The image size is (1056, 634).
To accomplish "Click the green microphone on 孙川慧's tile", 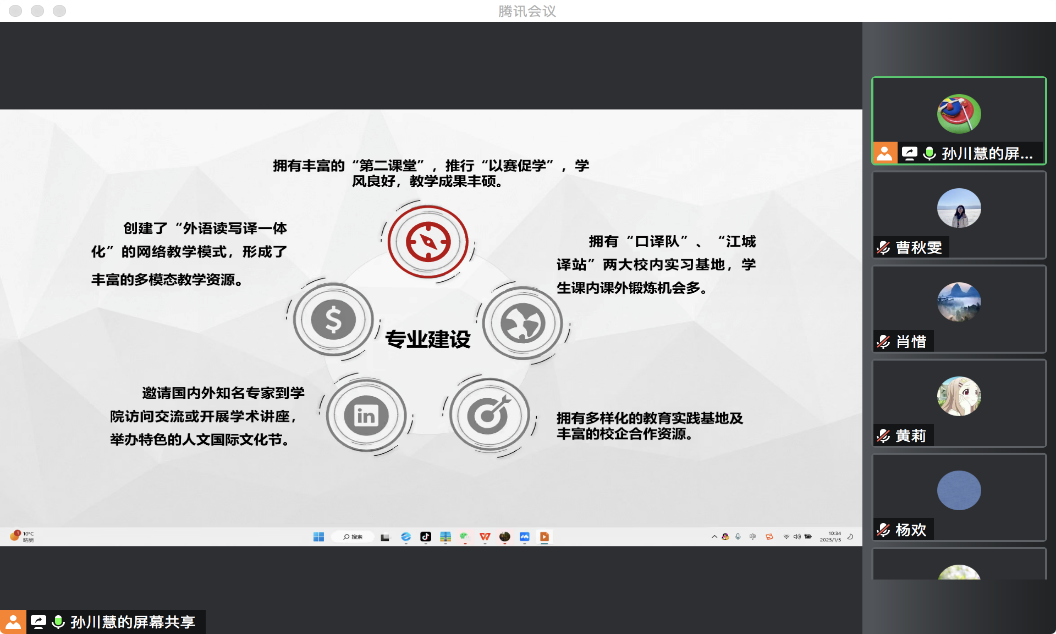I will coord(929,153).
